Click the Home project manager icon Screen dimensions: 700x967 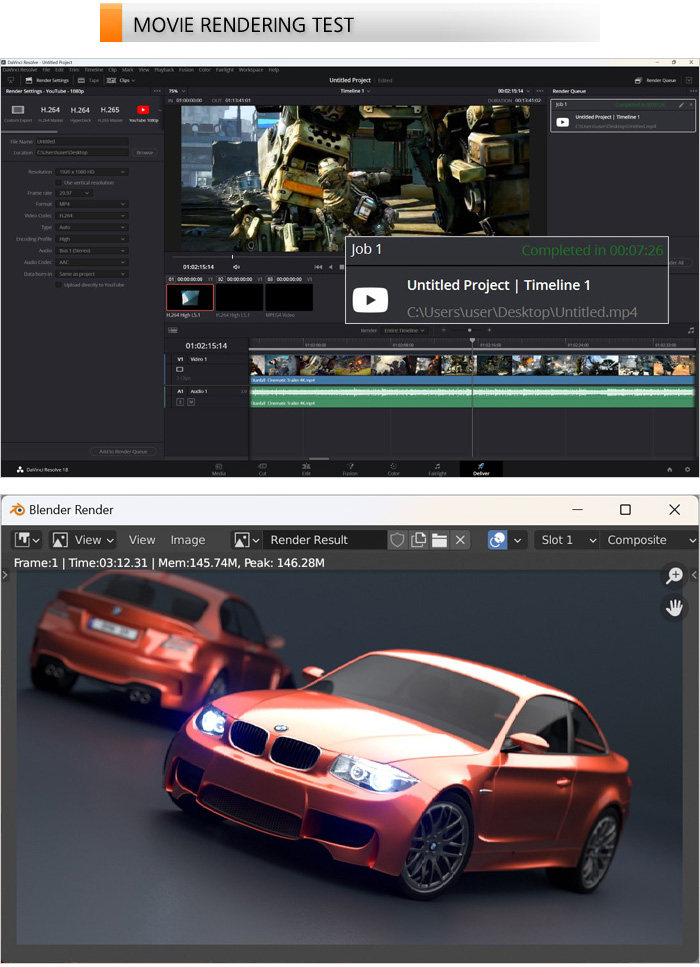coord(670,470)
